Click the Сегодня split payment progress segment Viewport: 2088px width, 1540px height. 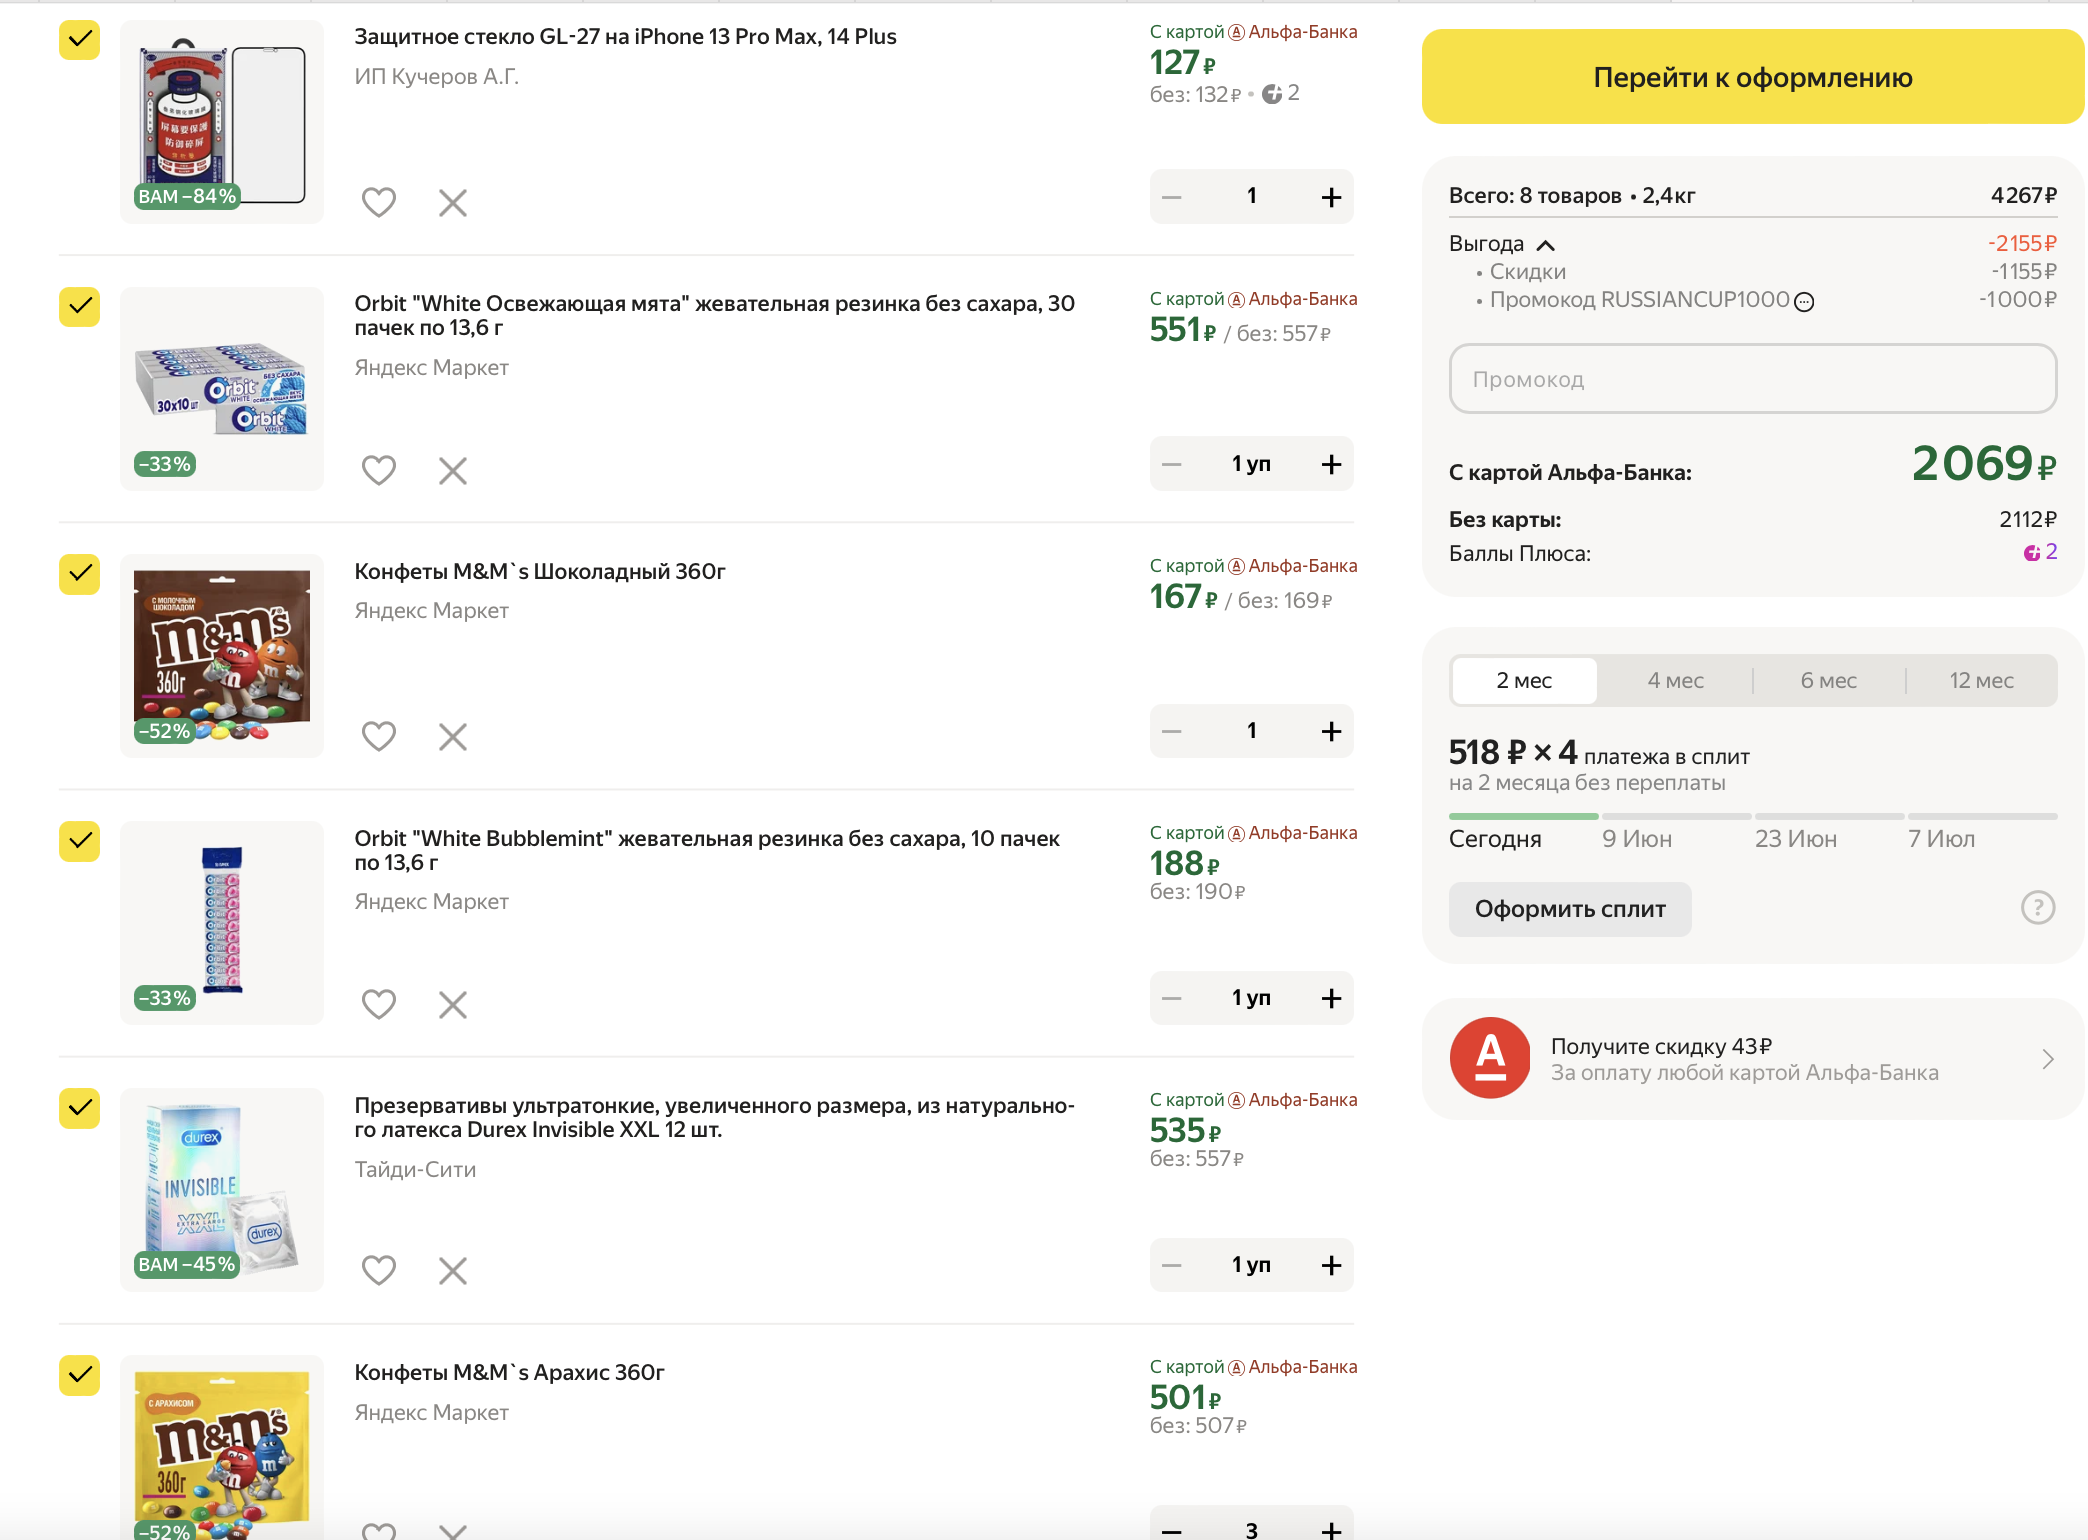click(x=1523, y=817)
